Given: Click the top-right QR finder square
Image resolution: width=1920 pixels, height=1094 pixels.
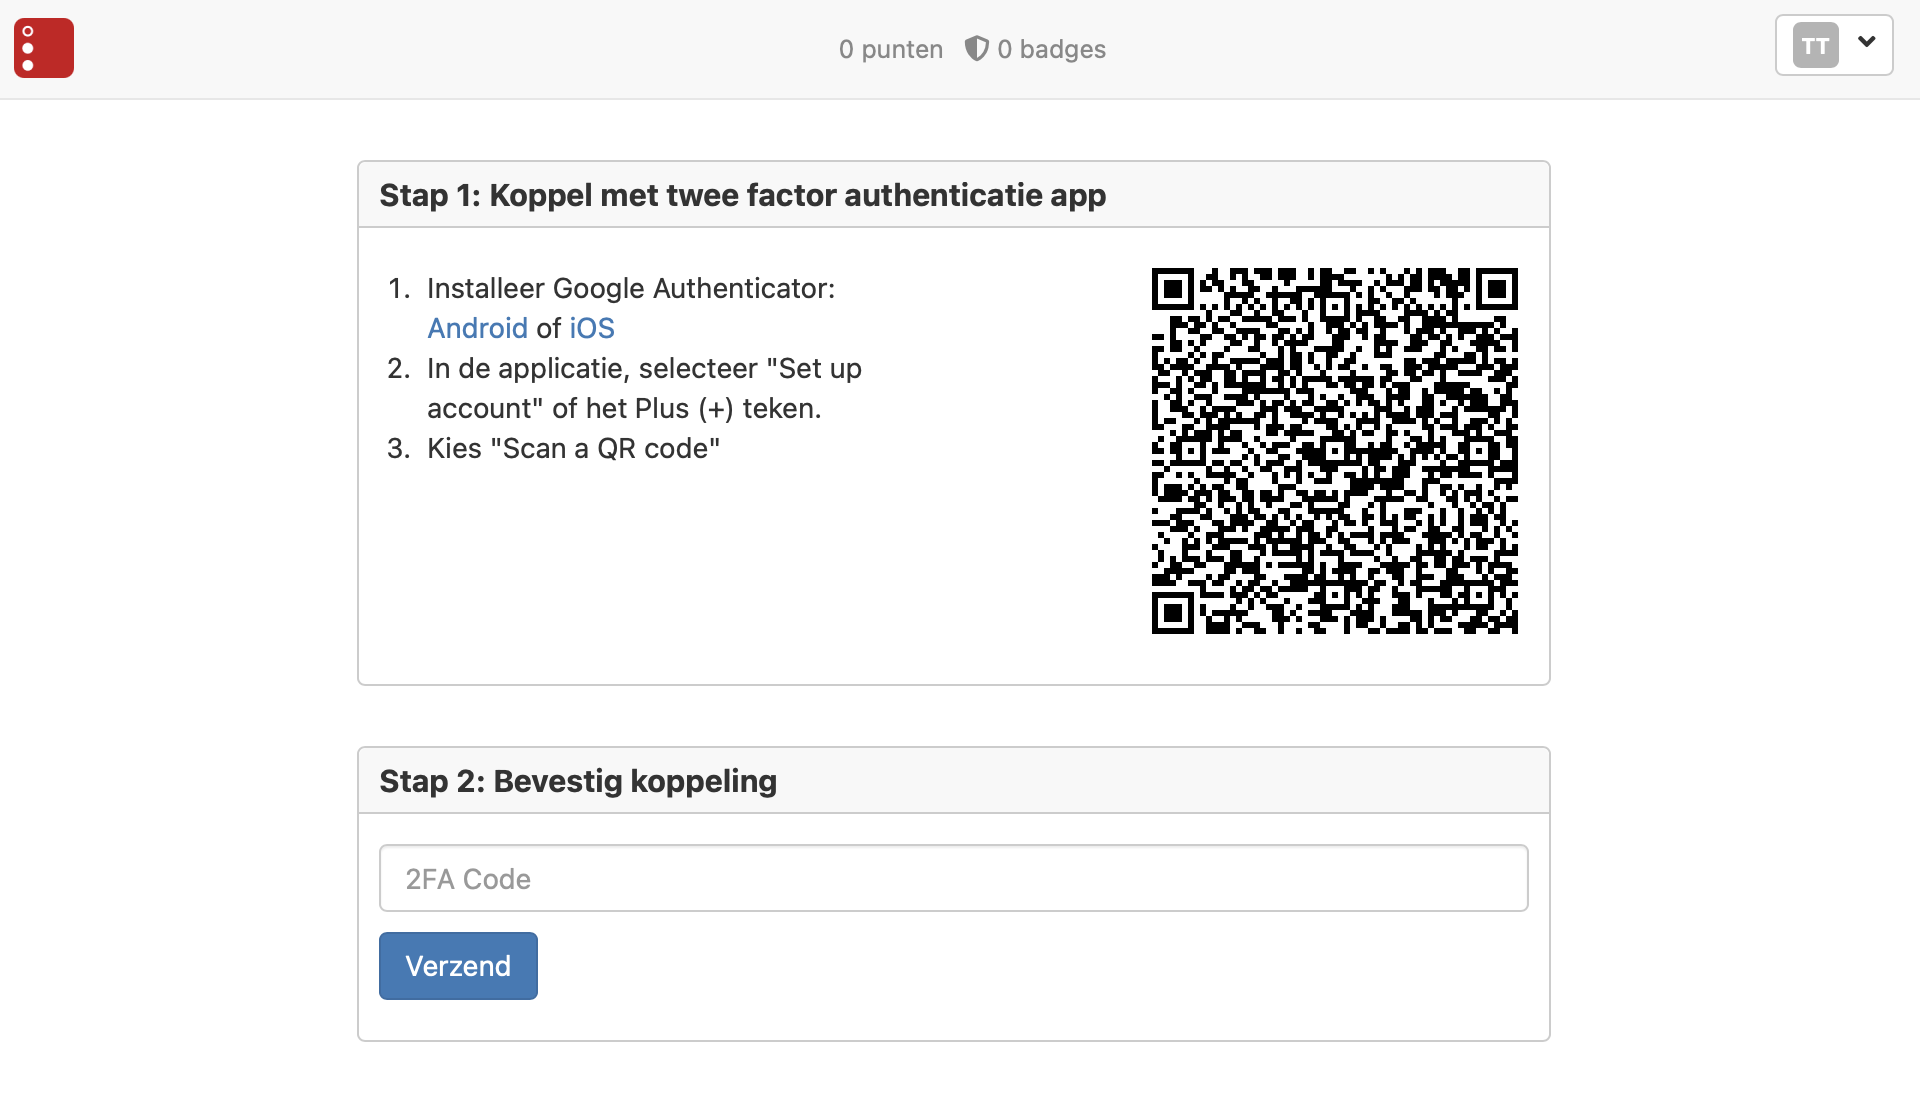Looking at the screenshot, I should click(x=1496, y=289).
